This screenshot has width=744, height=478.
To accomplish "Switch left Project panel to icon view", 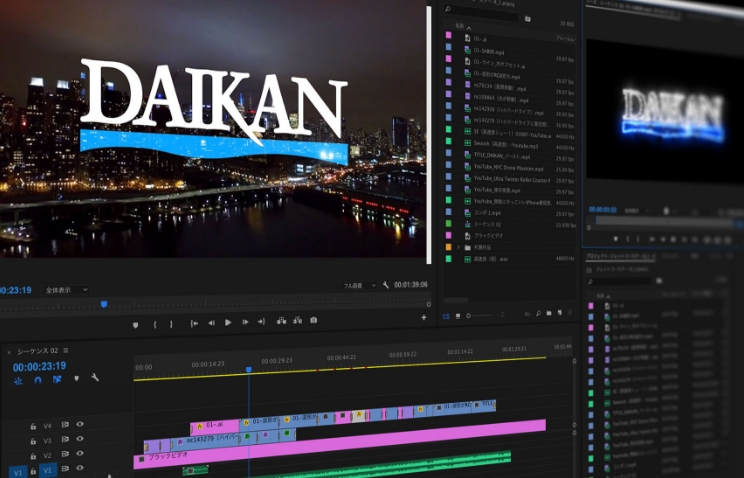I will (x=458, y=316).
